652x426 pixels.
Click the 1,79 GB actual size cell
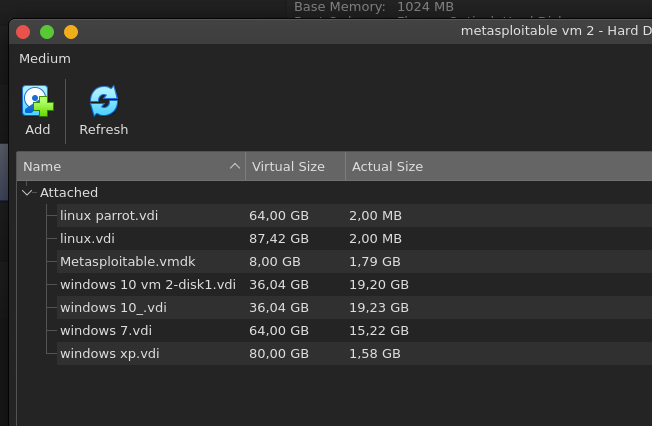click(375, 262)
